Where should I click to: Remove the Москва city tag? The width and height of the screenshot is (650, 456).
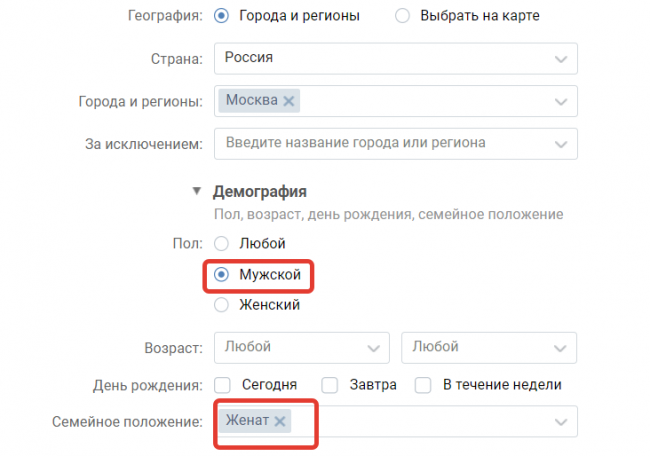point(289,101)
